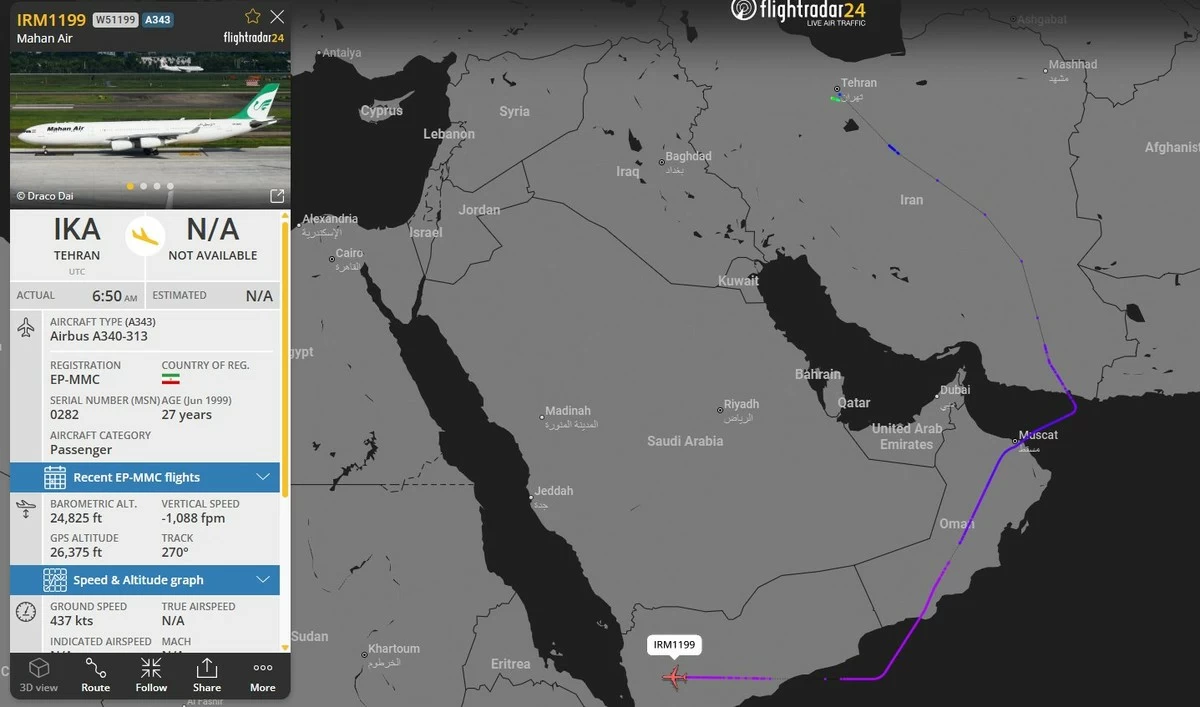Click the IKA Tehran origin airport

(77, 238)
